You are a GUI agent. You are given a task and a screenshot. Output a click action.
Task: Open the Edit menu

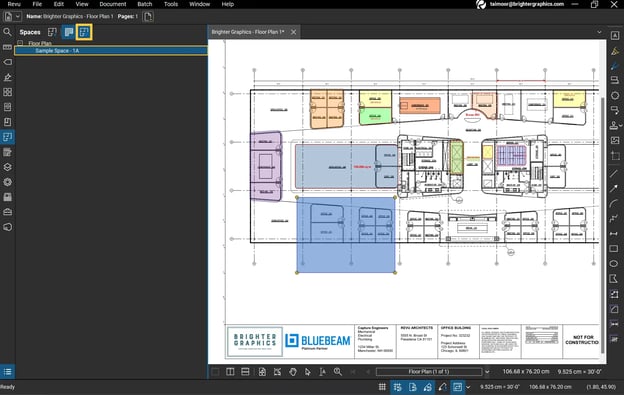[x=59, y=4]
